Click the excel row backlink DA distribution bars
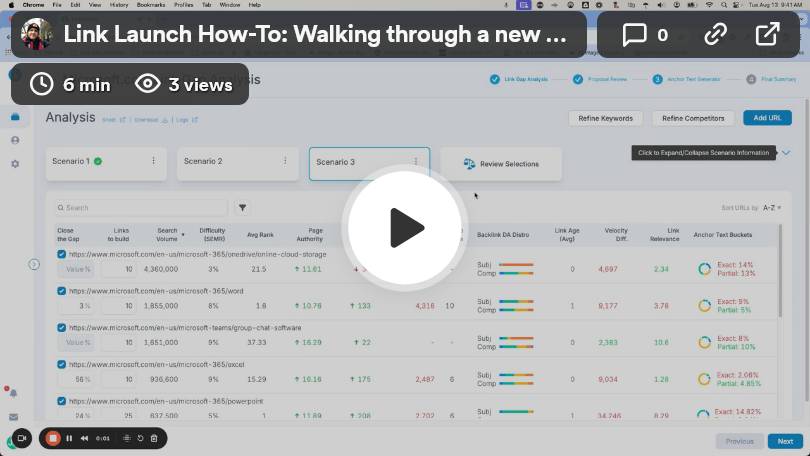 pyautogui.click(x=516, y=379)
